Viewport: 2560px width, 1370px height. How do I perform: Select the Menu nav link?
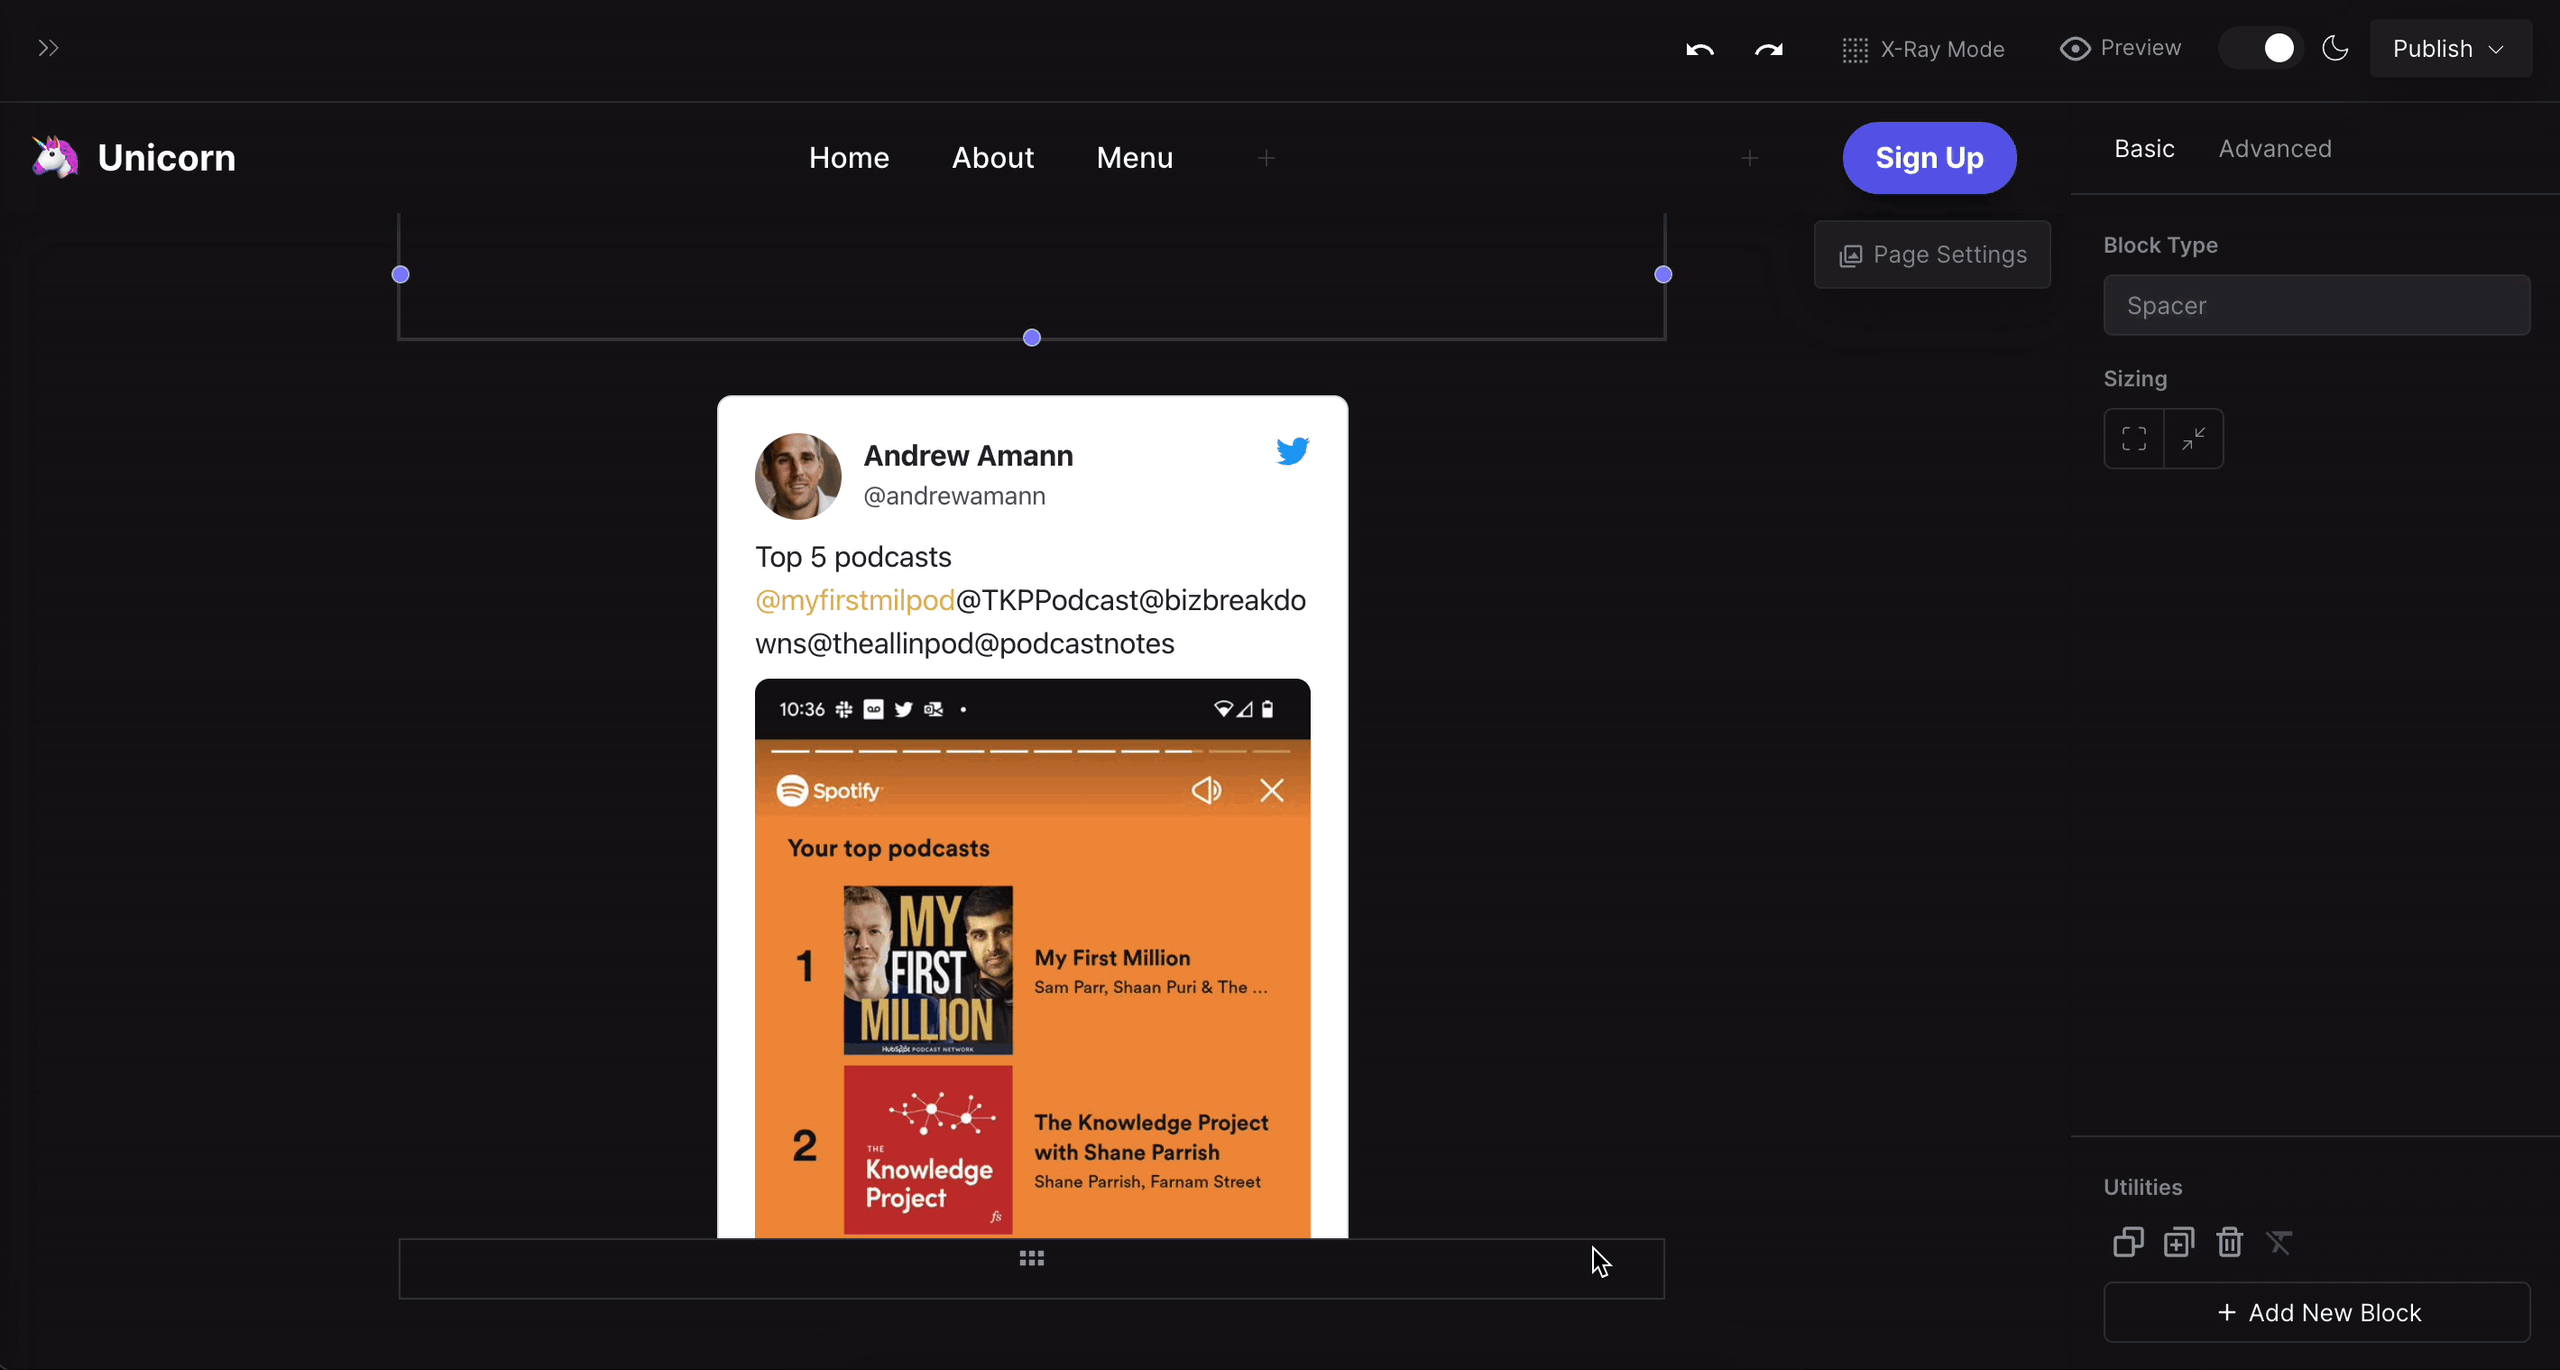point(1135,158)
